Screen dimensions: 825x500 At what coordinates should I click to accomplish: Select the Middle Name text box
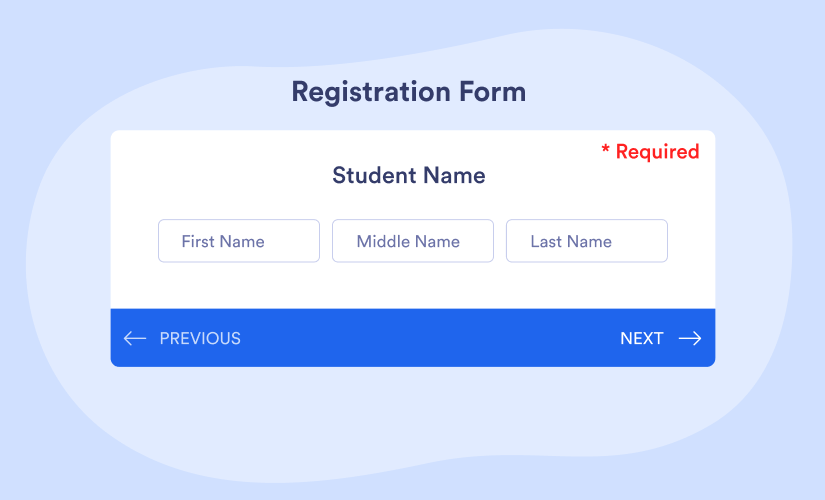click(x=413, y=241)
